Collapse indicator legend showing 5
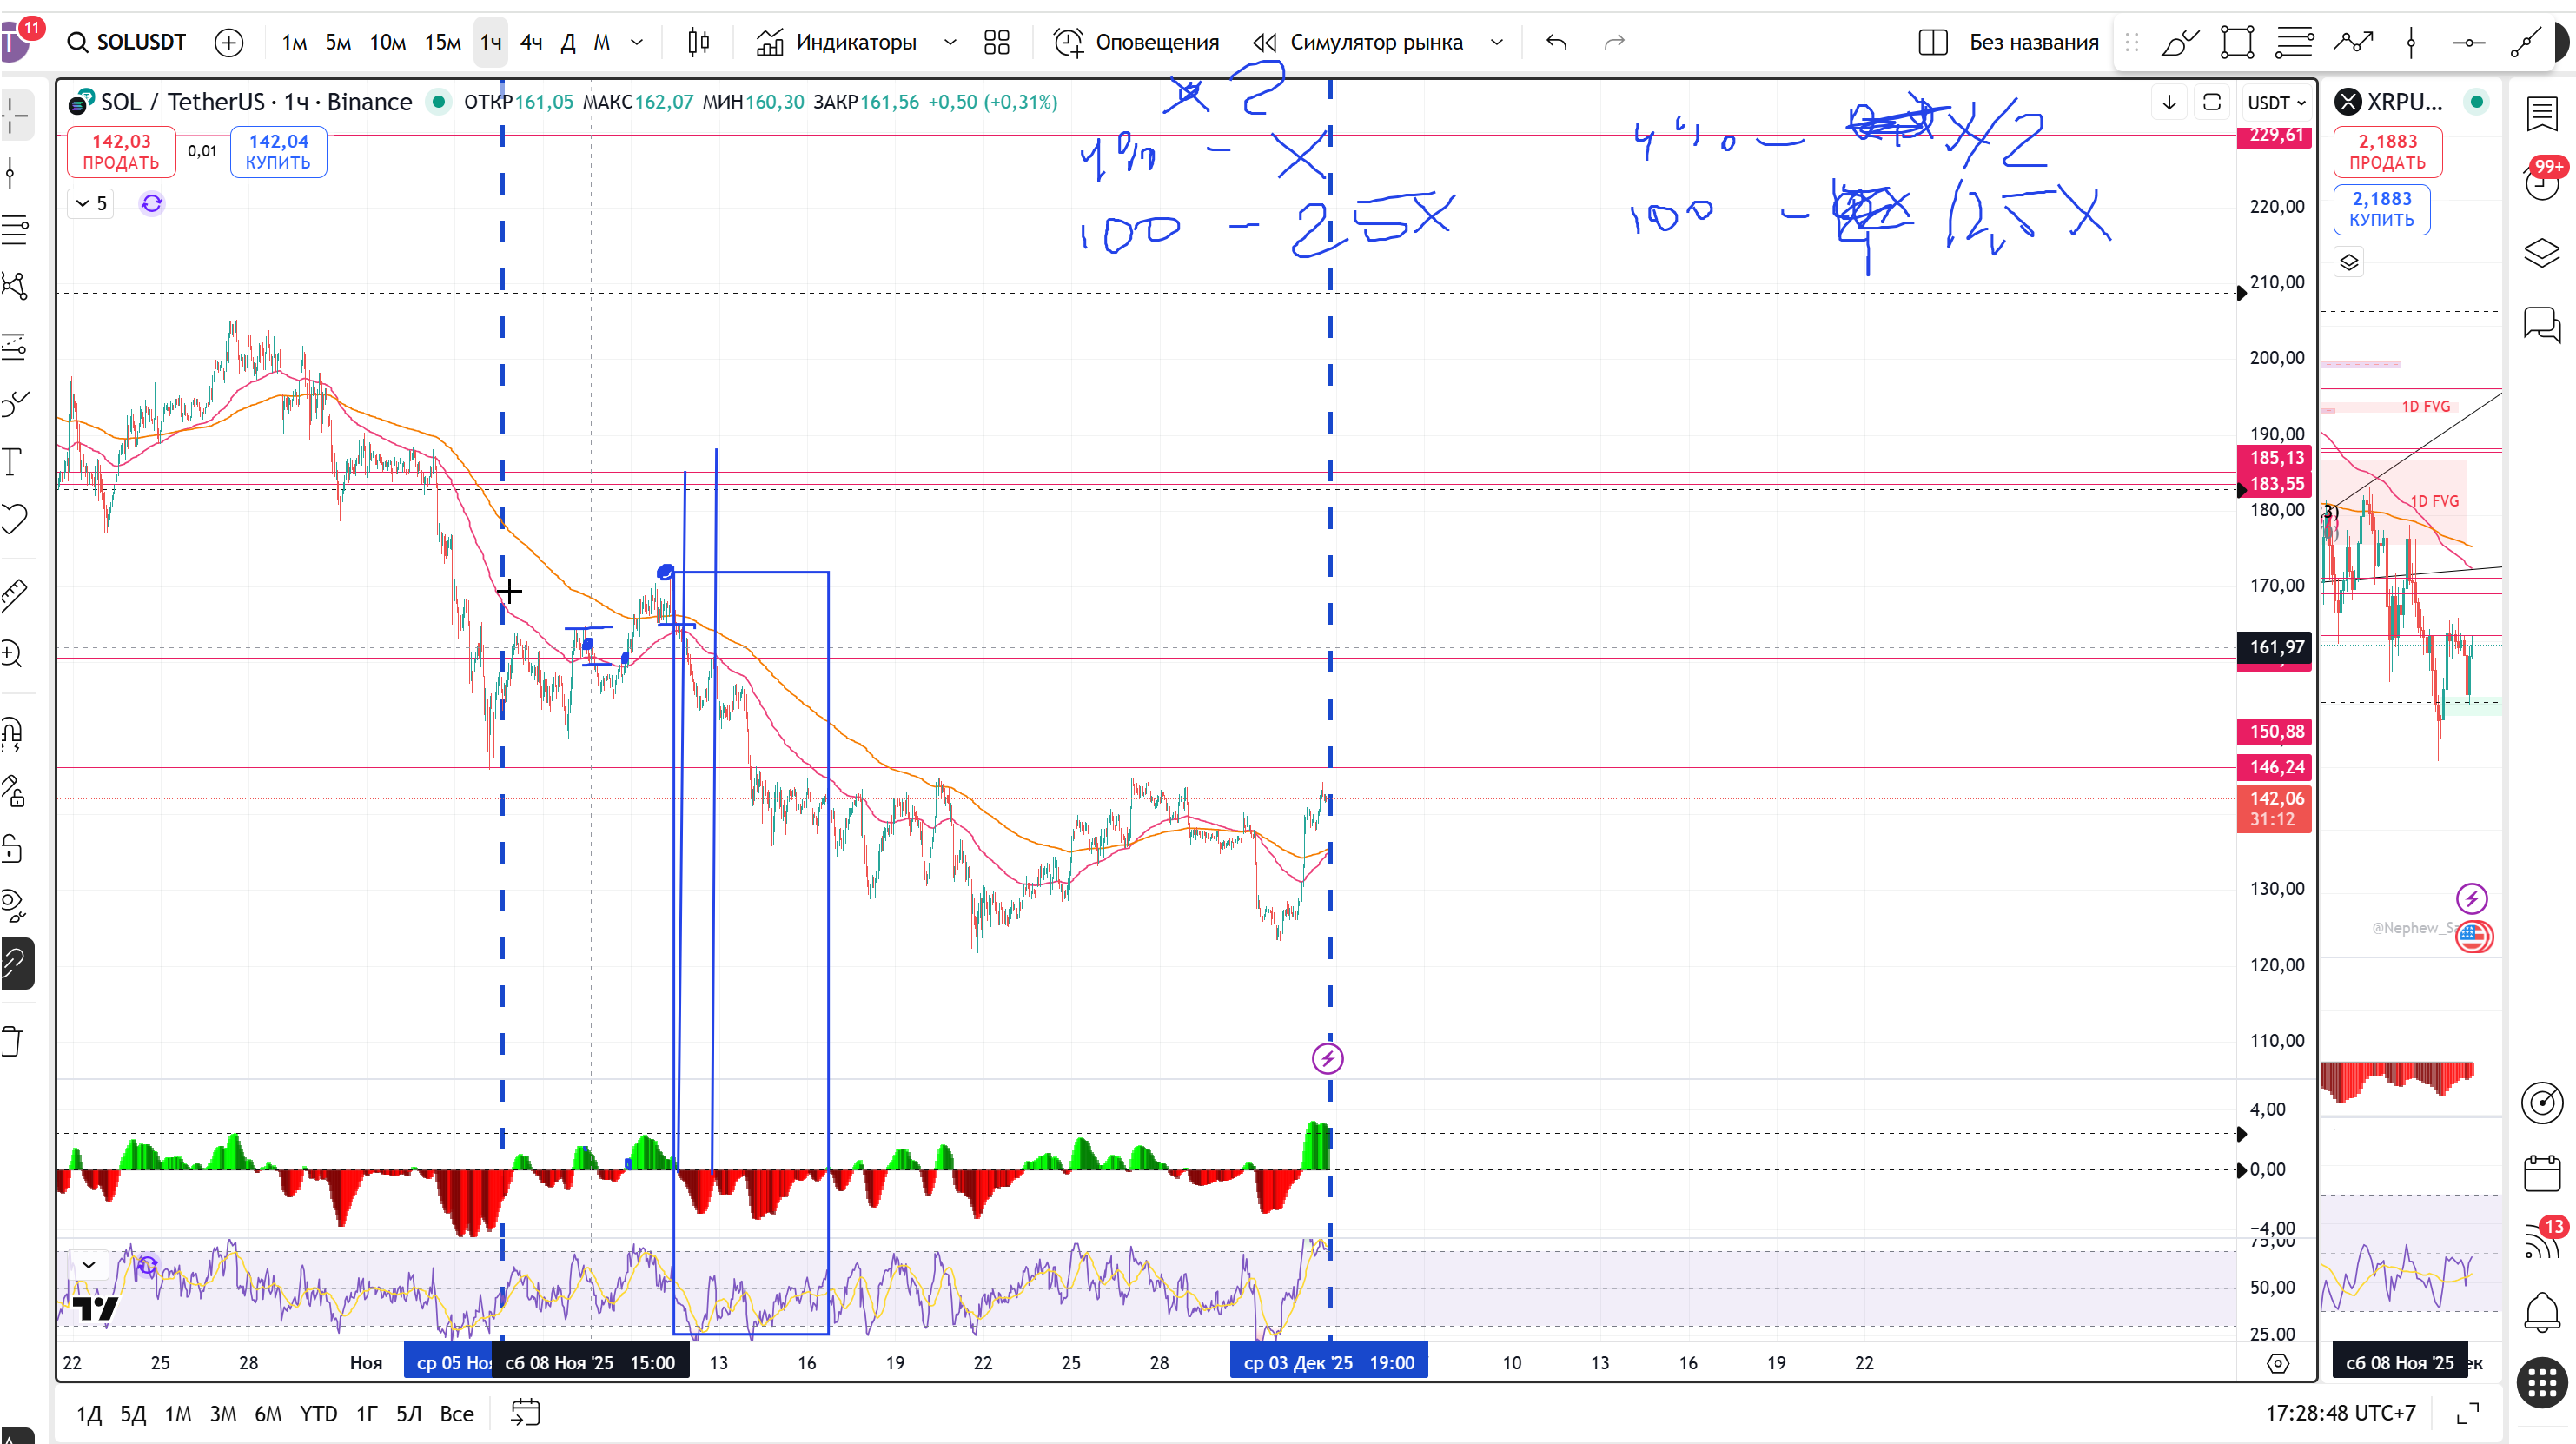The image size is (2576, 1444). tap(90, 204)
